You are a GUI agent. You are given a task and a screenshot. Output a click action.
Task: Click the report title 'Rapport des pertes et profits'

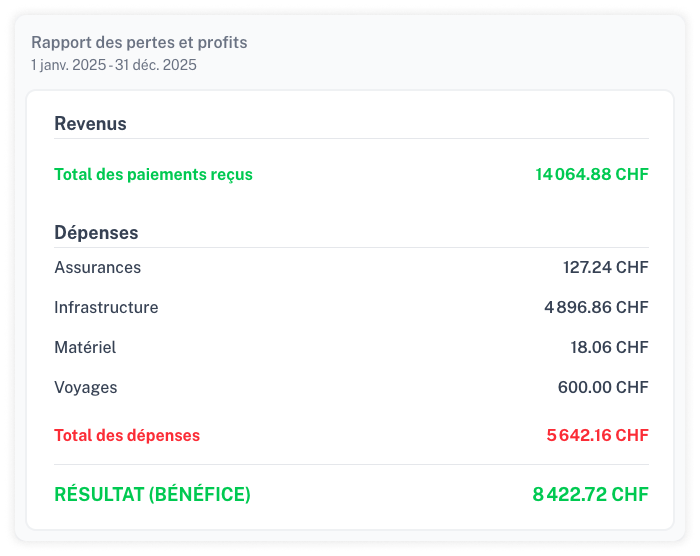pyautogui.click(x=139, y=42)
